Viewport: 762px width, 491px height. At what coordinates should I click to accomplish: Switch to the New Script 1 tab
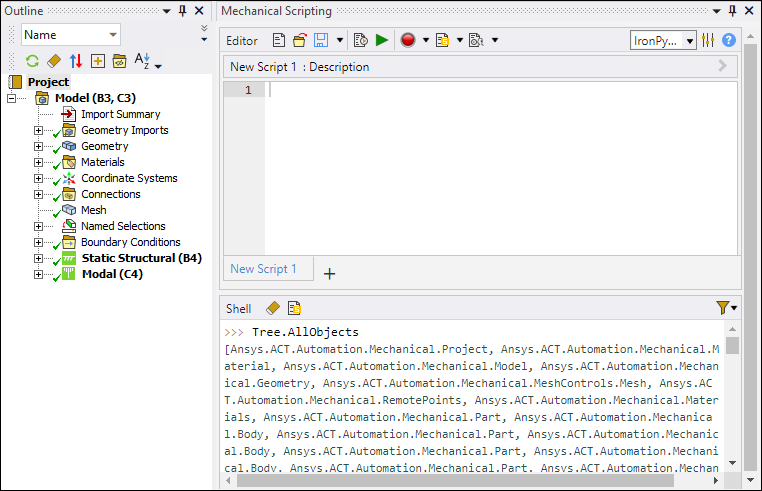coord(264,269)
